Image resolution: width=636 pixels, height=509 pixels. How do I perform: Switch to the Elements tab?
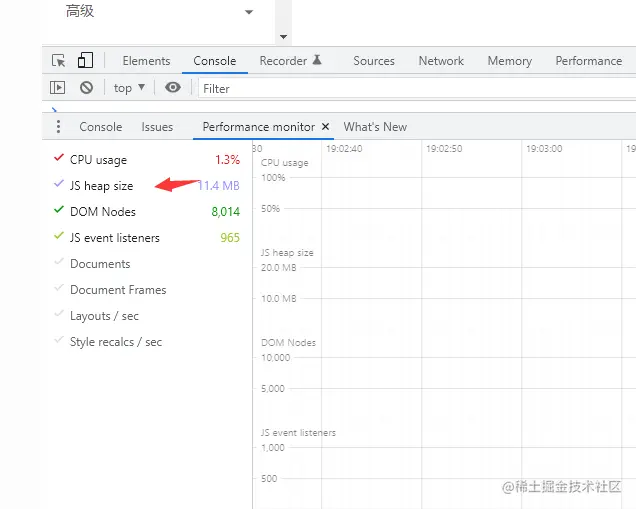click(x=146, y=61)
